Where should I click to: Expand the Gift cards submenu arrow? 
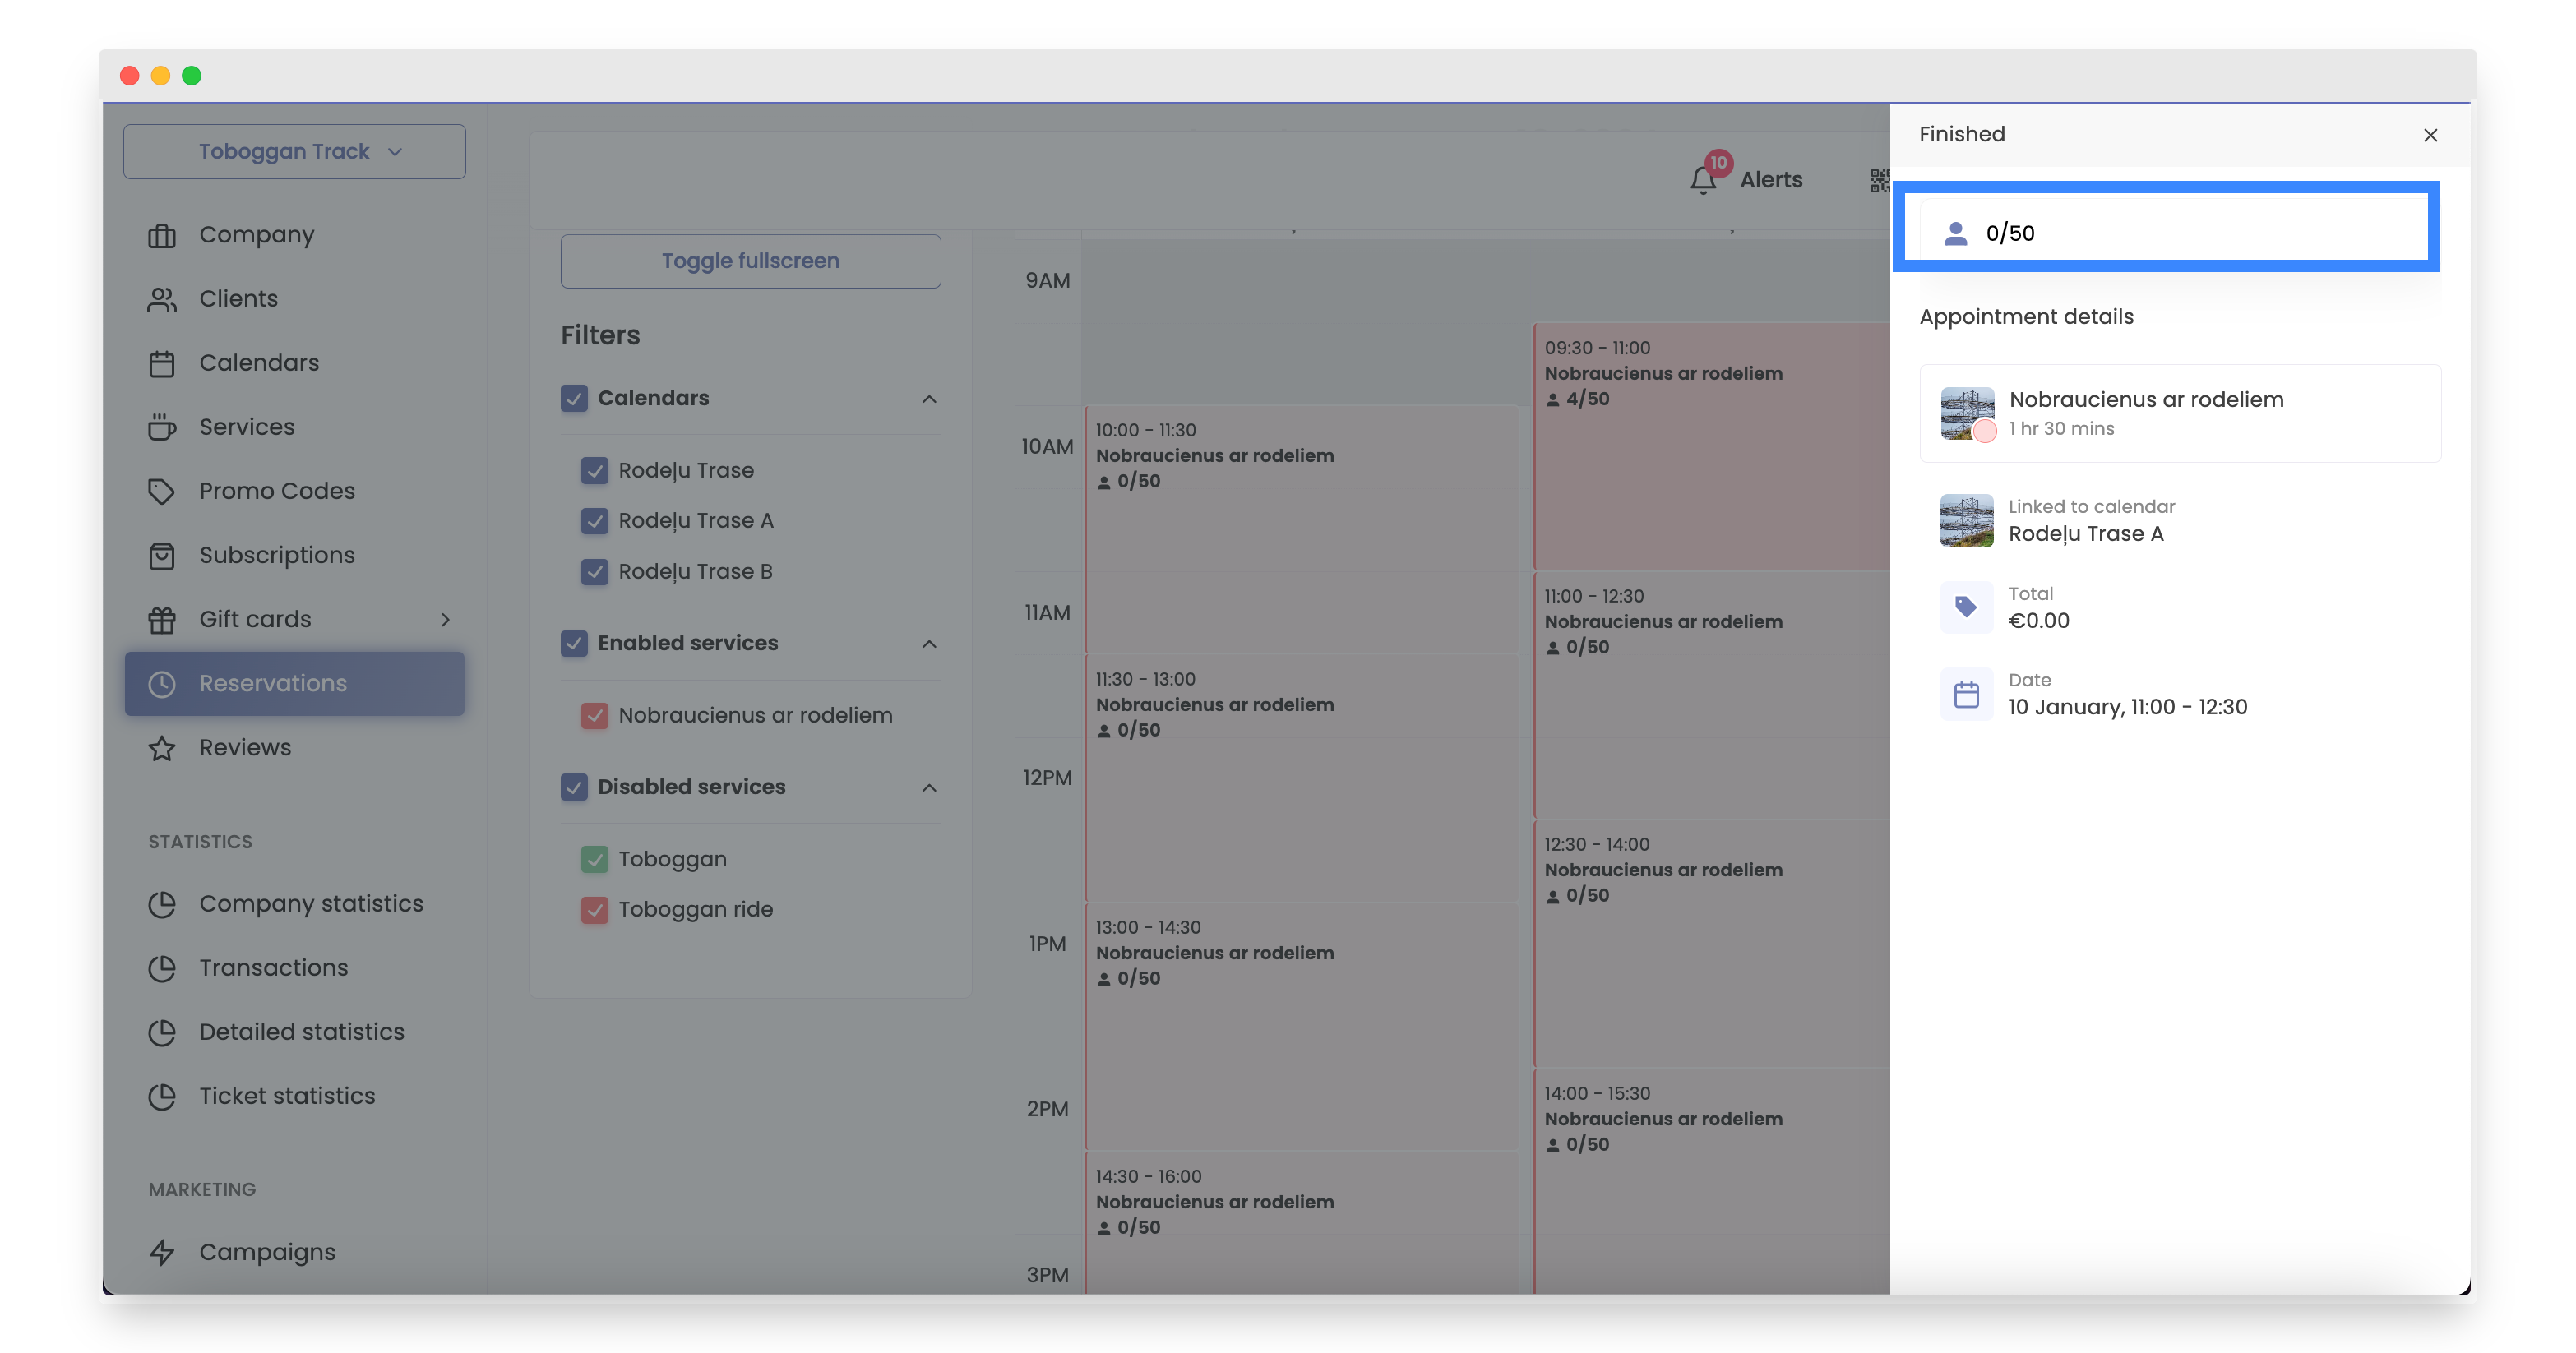pyautogui.click(x=445, y=620)
